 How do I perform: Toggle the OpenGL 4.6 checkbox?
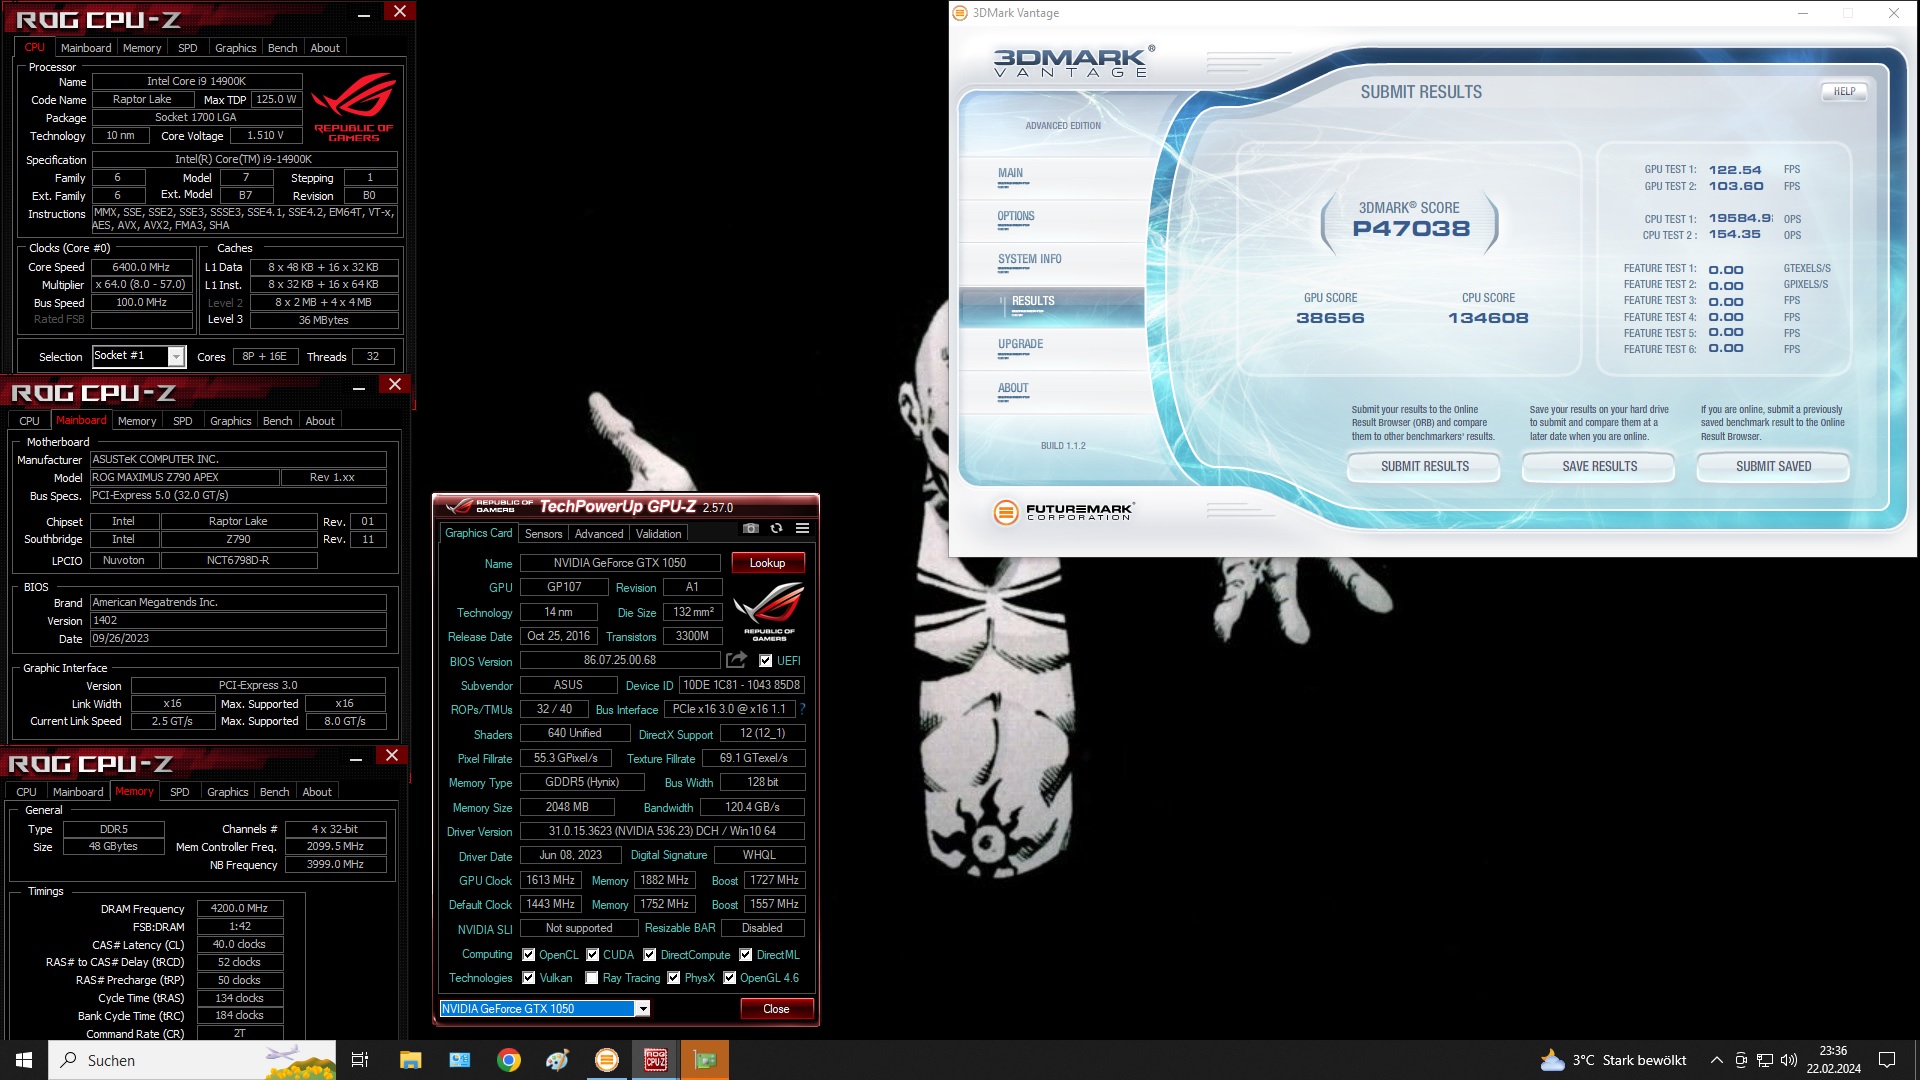tap(730, 978)
